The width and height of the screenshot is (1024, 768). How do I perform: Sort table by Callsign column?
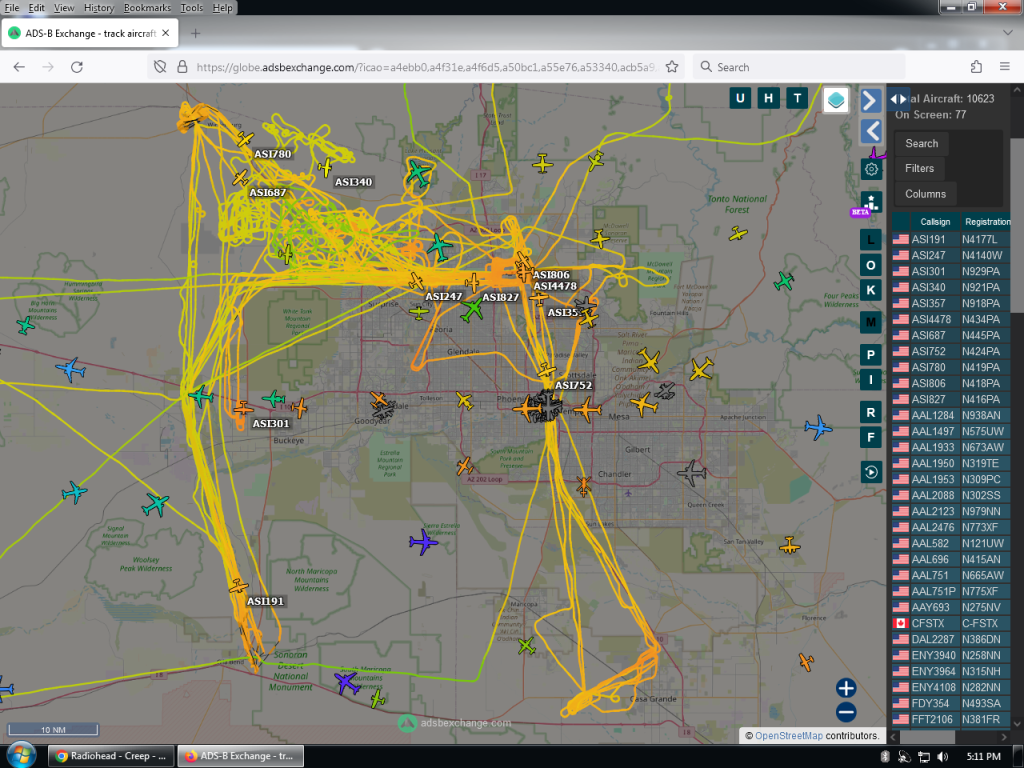(x=935, y=222)
